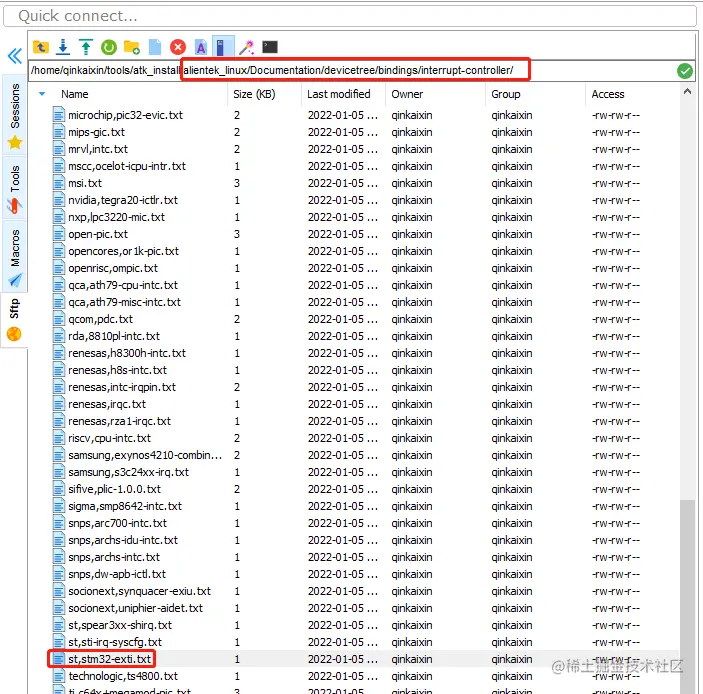This screenshot has height=694, width=703.
Task: Delete selection with the red X icon
Action: [178, 47]
